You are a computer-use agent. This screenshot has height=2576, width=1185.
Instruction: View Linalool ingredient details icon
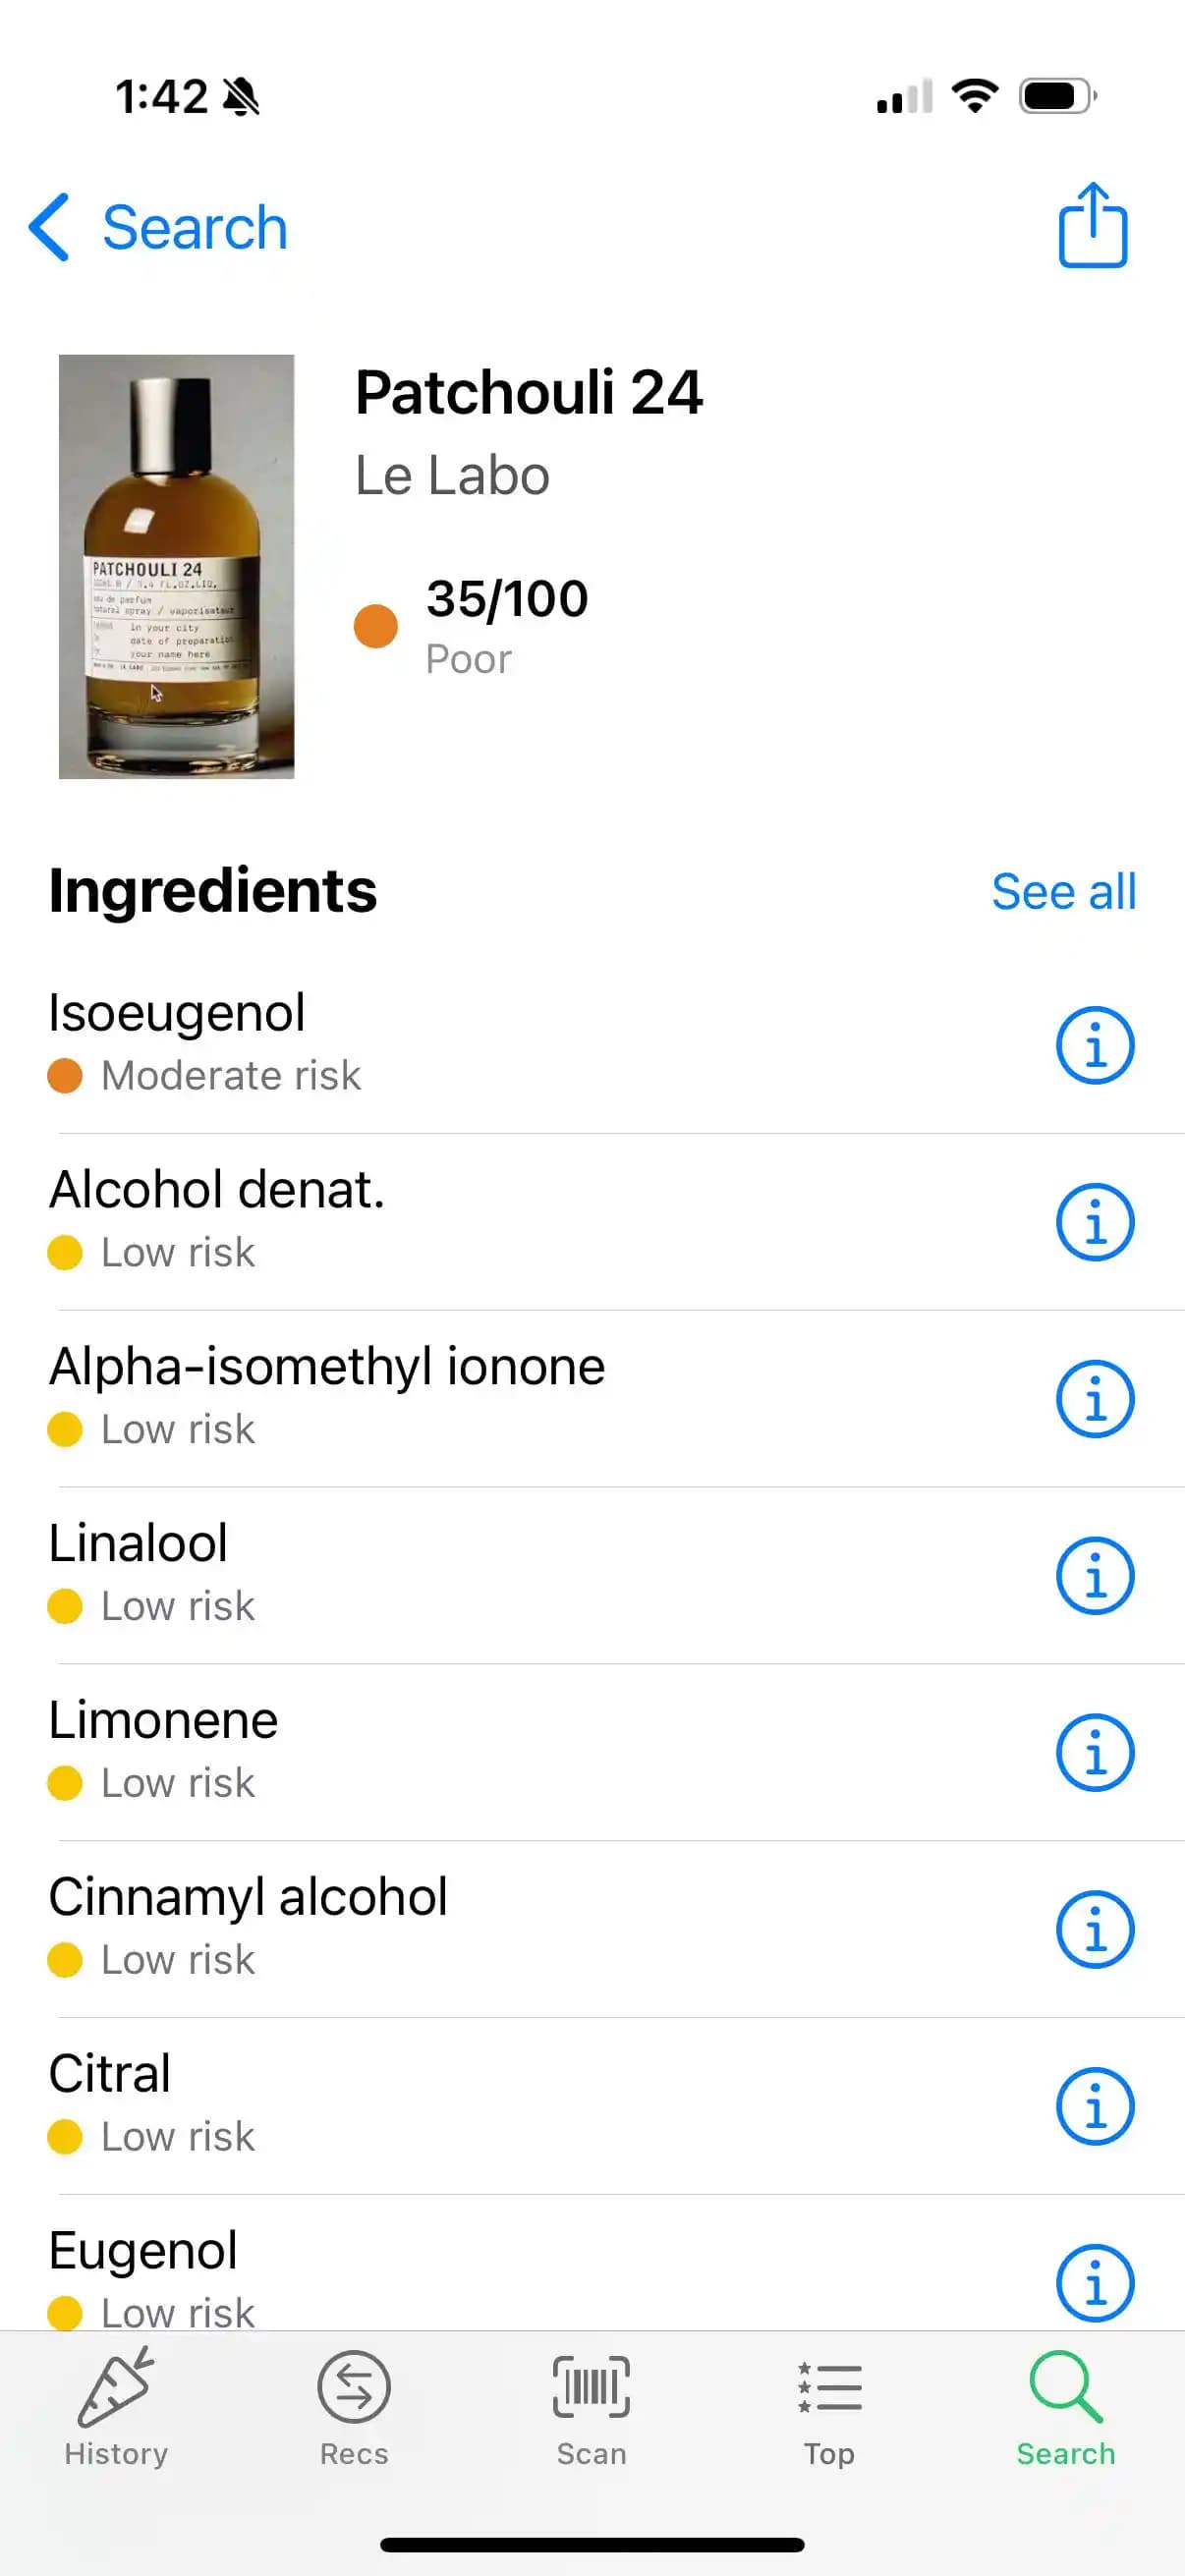pyautogui.click(x=1095, y=1575)
